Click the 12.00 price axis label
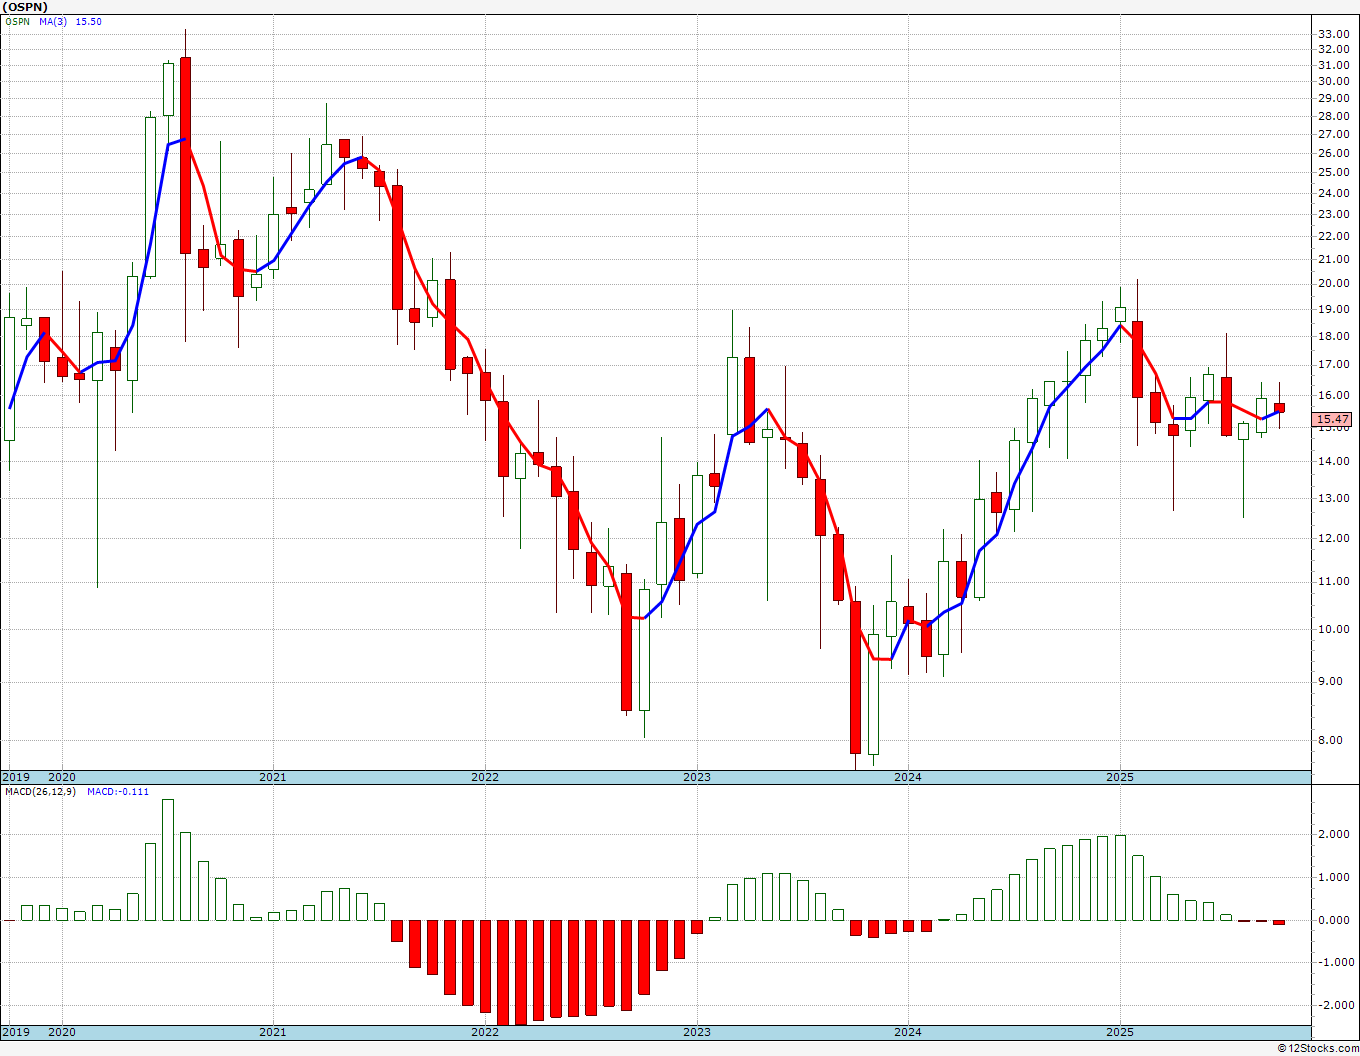The width and height of the screenshot is (1360, 1056). [1334, 539]
